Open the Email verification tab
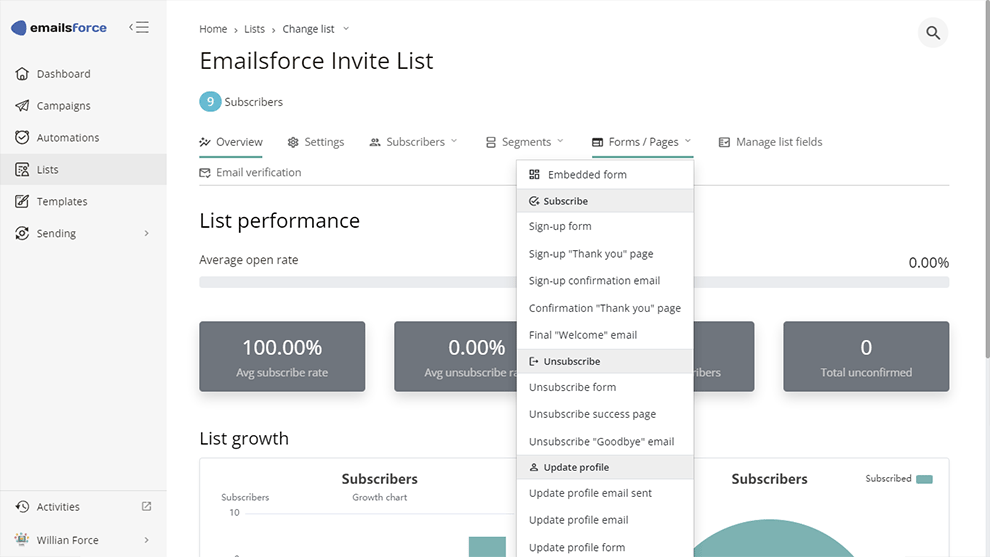 pos(250,172)
